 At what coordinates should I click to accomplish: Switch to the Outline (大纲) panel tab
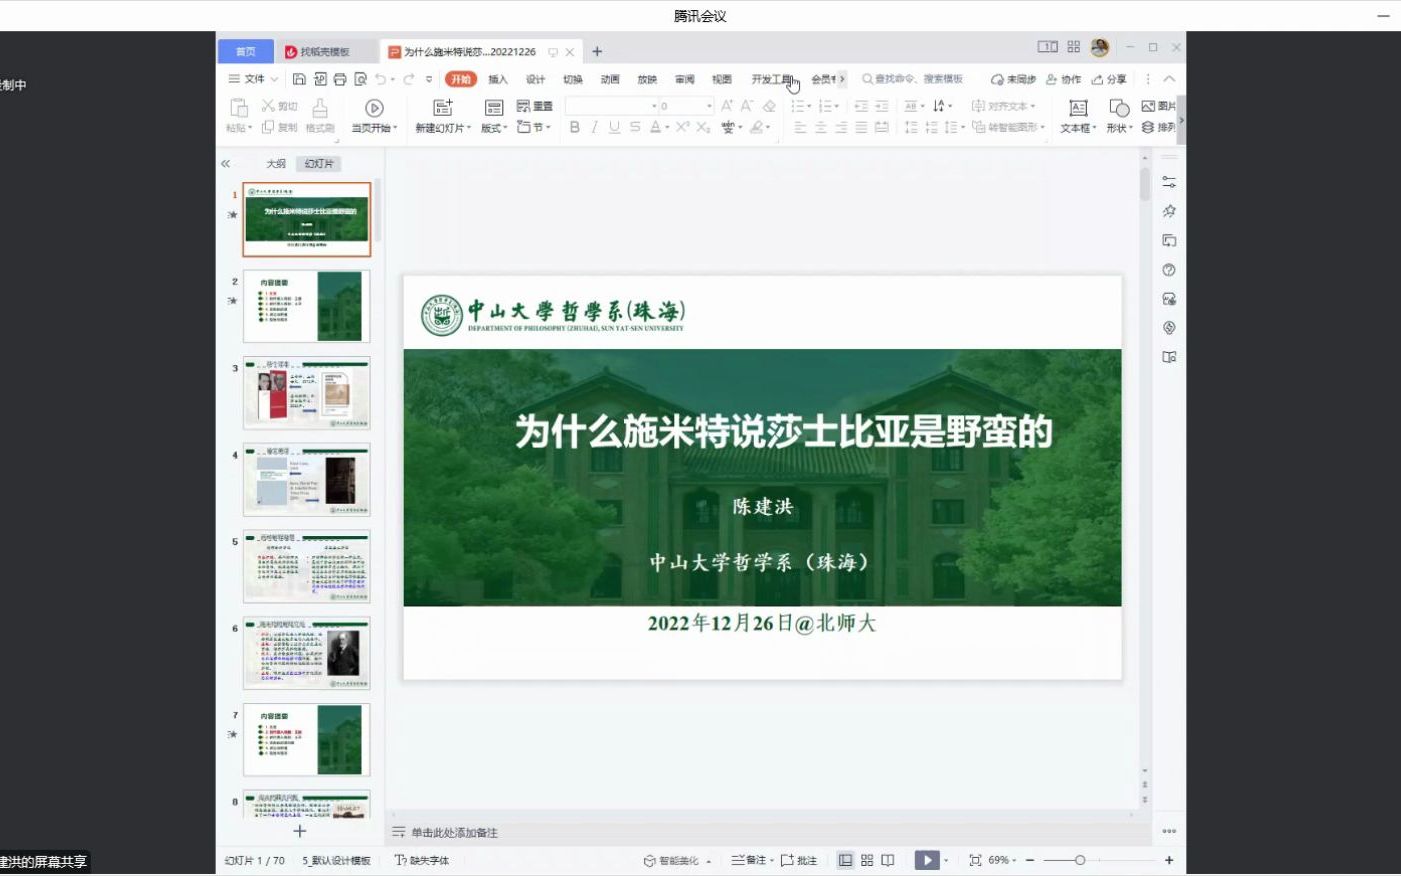pos(276,163)
